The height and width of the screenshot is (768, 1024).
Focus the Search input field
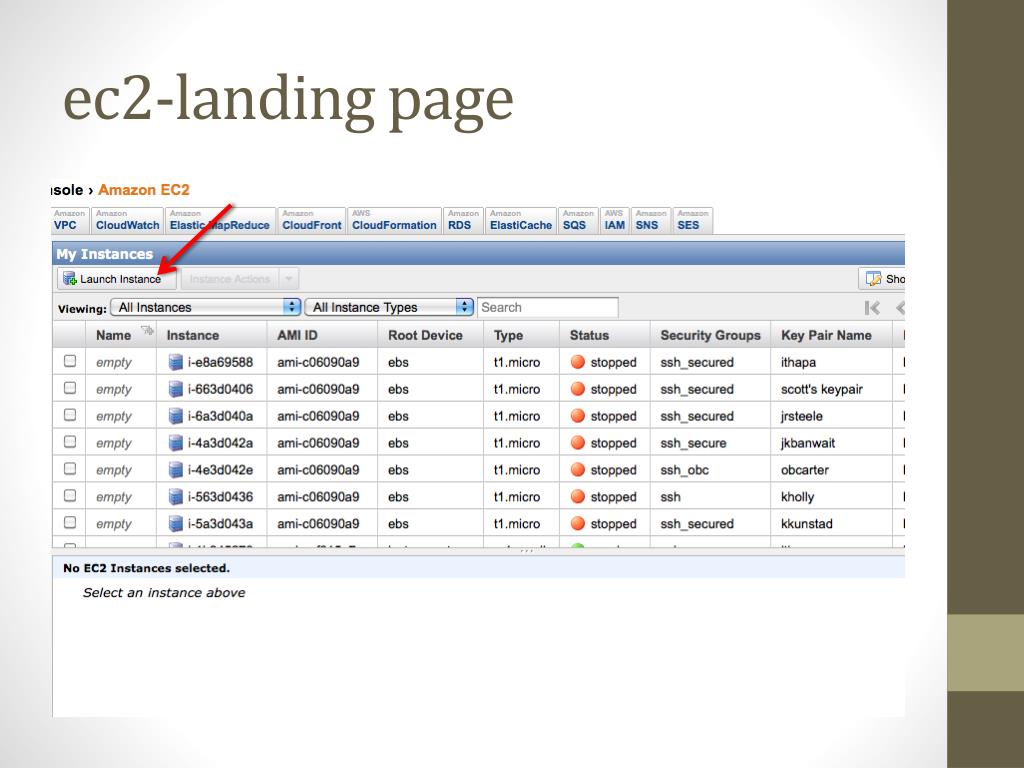coord(547,307)
